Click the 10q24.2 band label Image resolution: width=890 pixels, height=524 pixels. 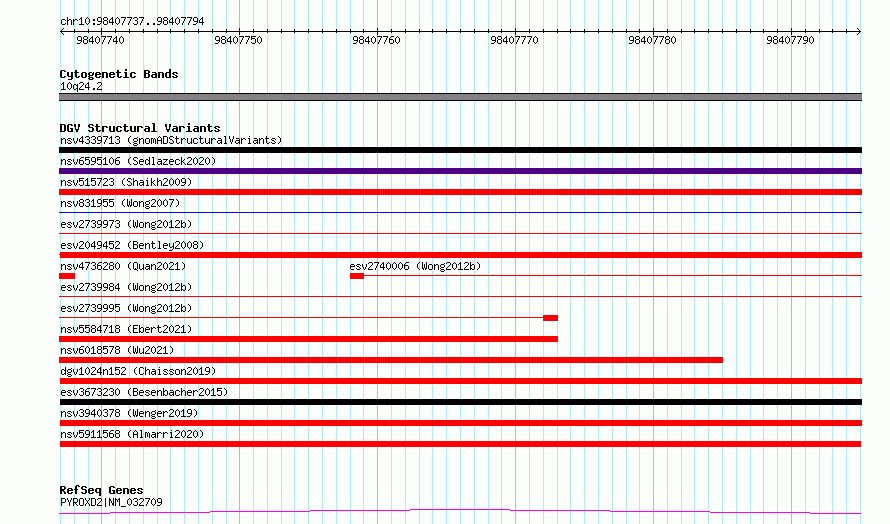[x=81, y=86]
